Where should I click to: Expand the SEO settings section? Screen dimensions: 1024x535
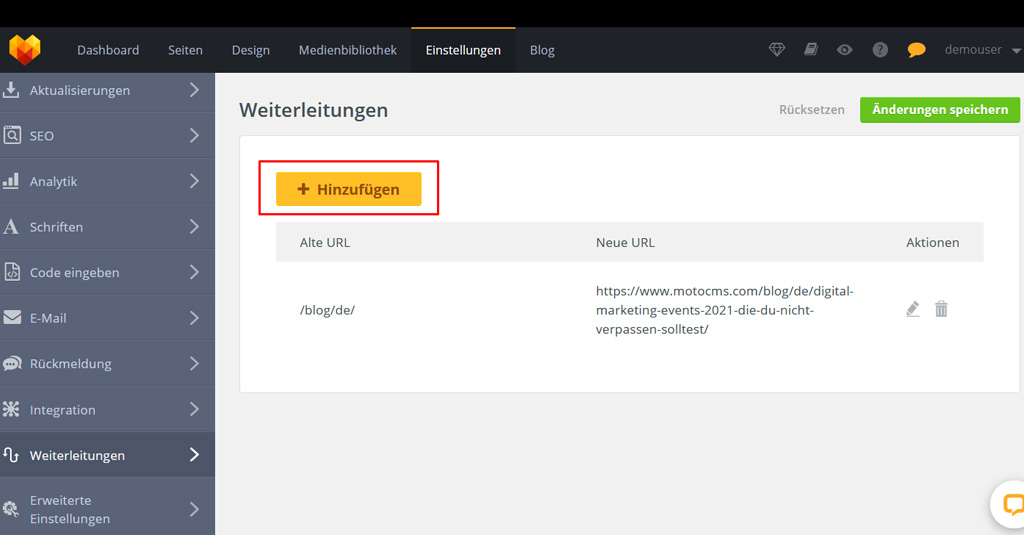pos(107,136)
